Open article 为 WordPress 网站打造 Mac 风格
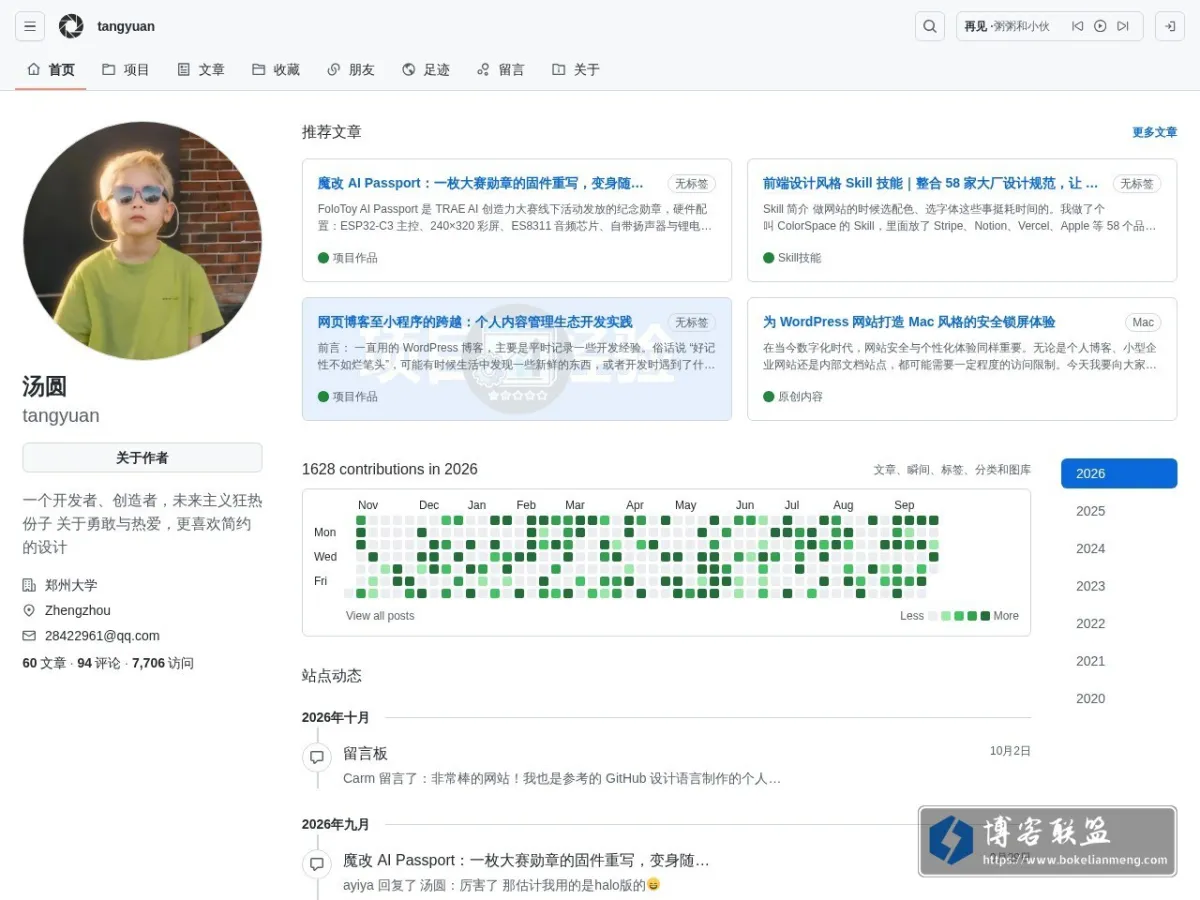 [x=909, y=322]
